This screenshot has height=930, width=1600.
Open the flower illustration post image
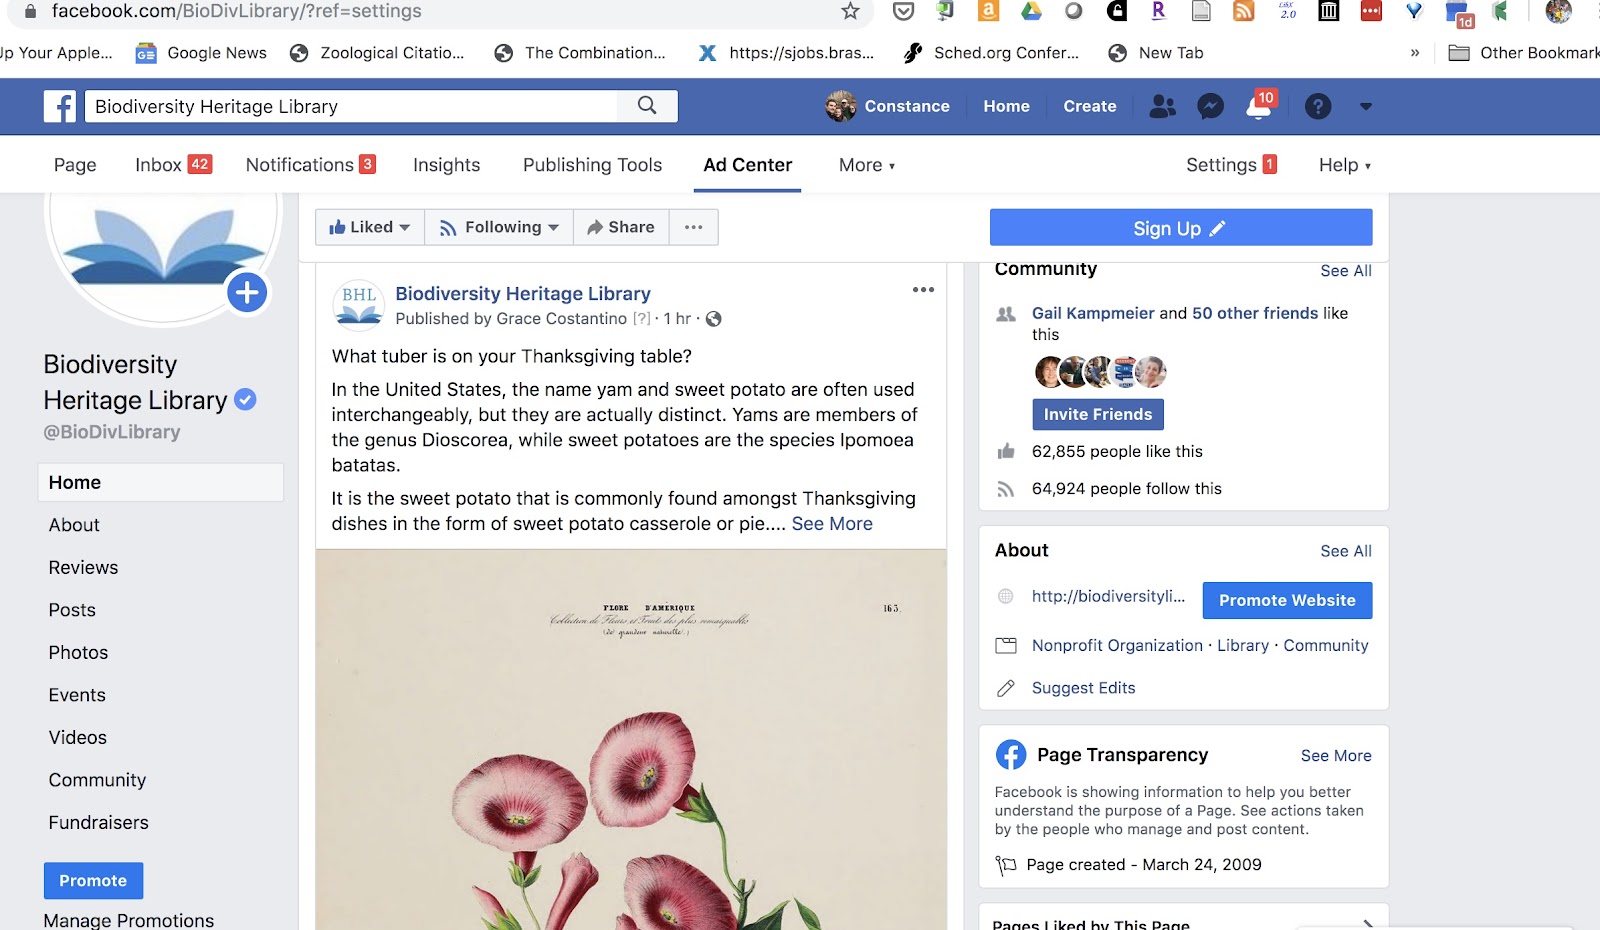631,740
